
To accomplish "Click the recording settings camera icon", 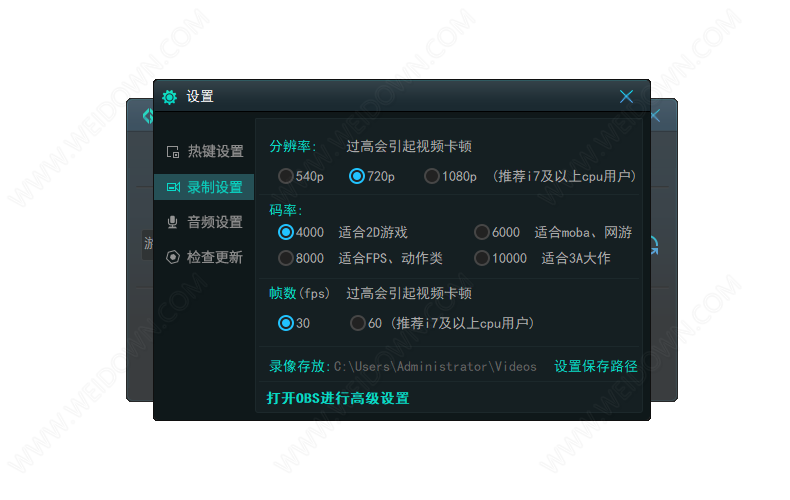I will 173,188.
